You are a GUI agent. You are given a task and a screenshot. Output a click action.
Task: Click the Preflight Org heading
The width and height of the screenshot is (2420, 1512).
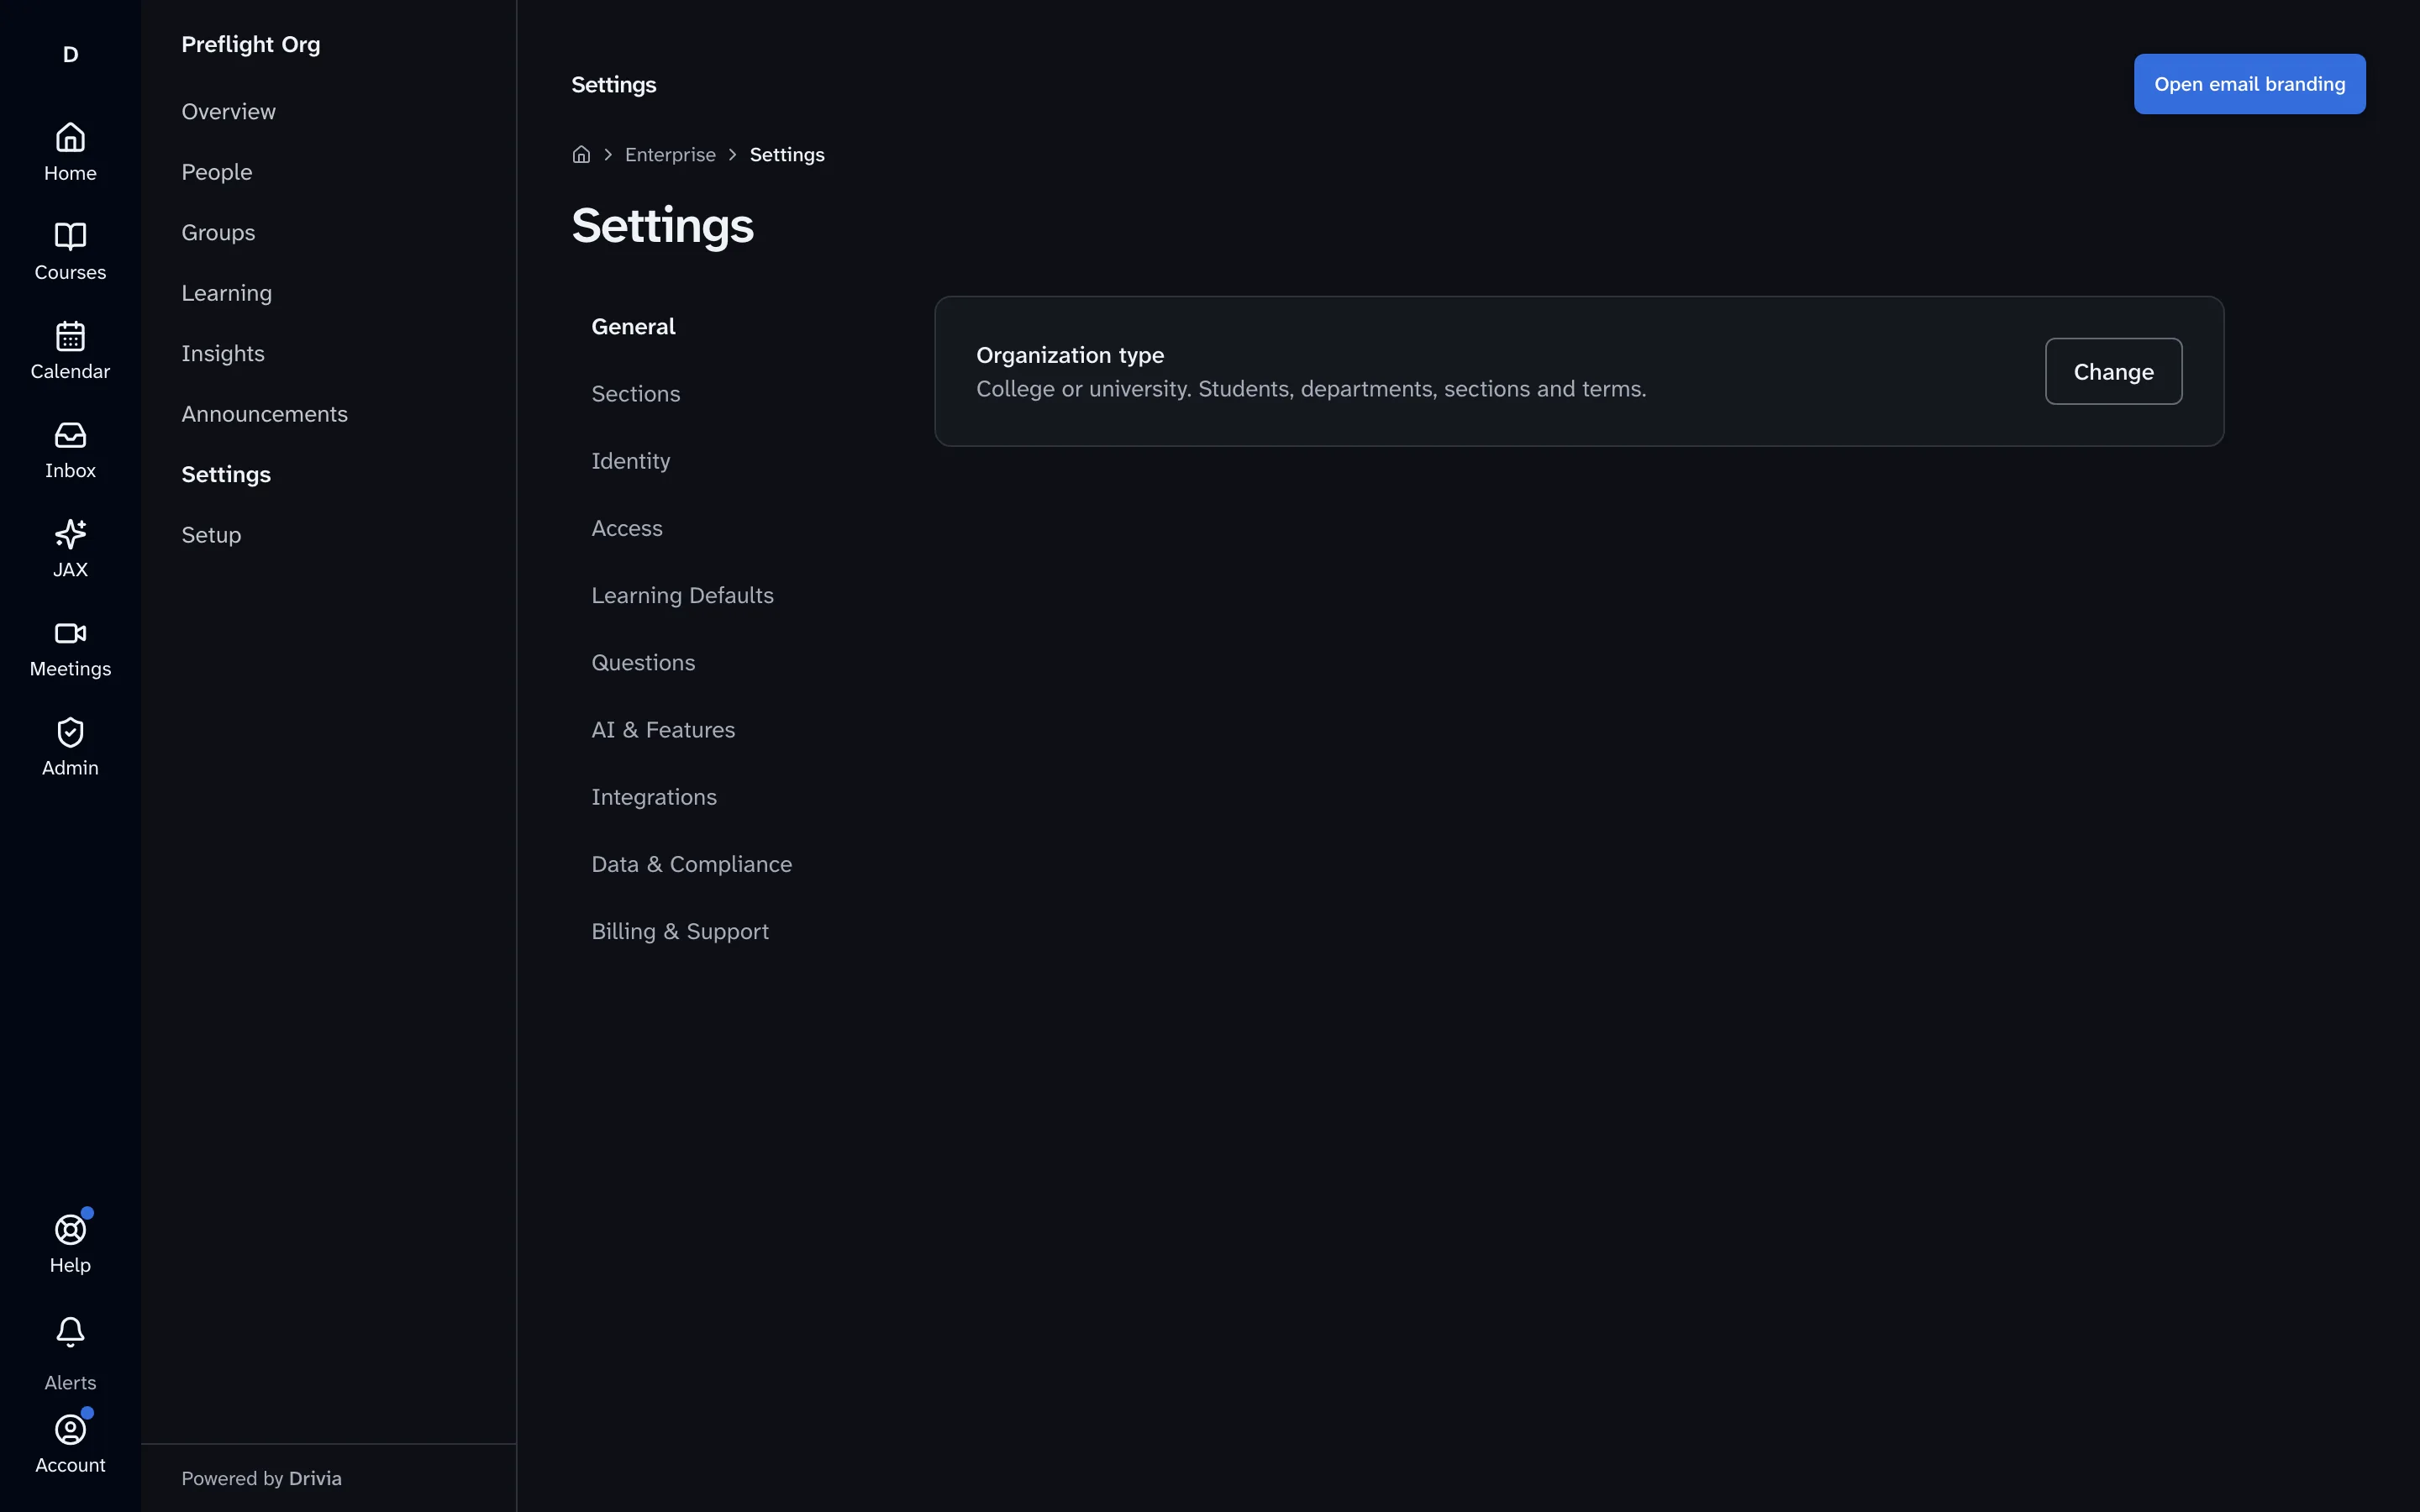pyautogui.click(x=250, y=44)
